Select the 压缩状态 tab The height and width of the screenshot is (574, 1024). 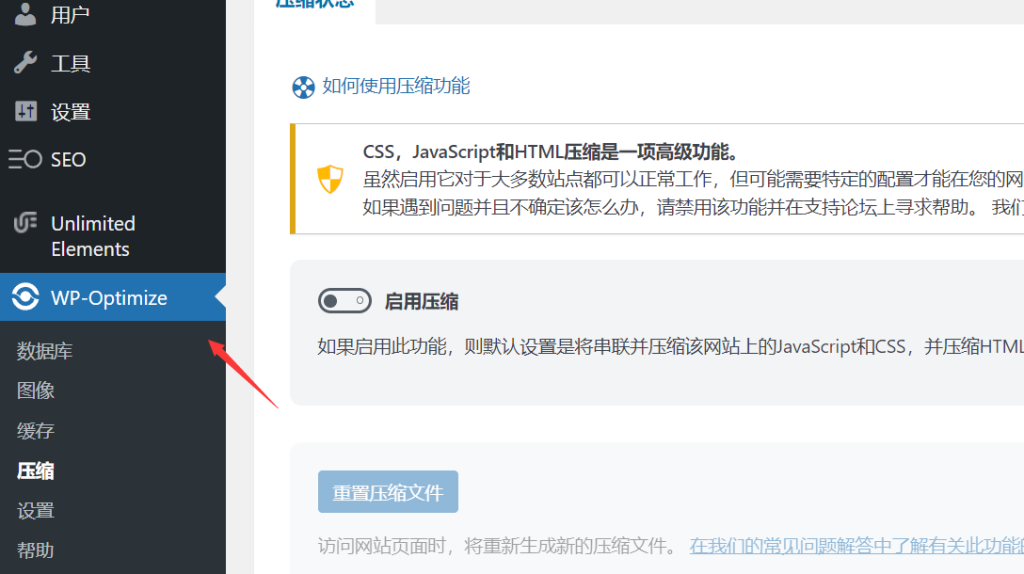(315, 5)
